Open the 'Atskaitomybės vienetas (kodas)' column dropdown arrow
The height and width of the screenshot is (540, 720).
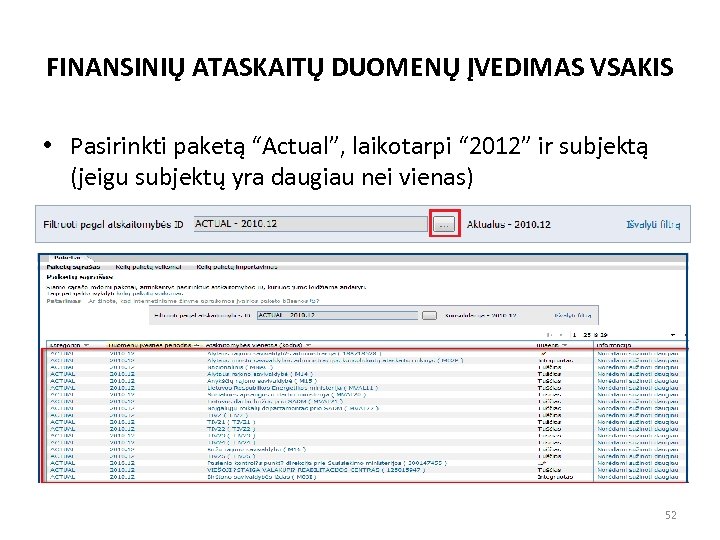point(309,345)
